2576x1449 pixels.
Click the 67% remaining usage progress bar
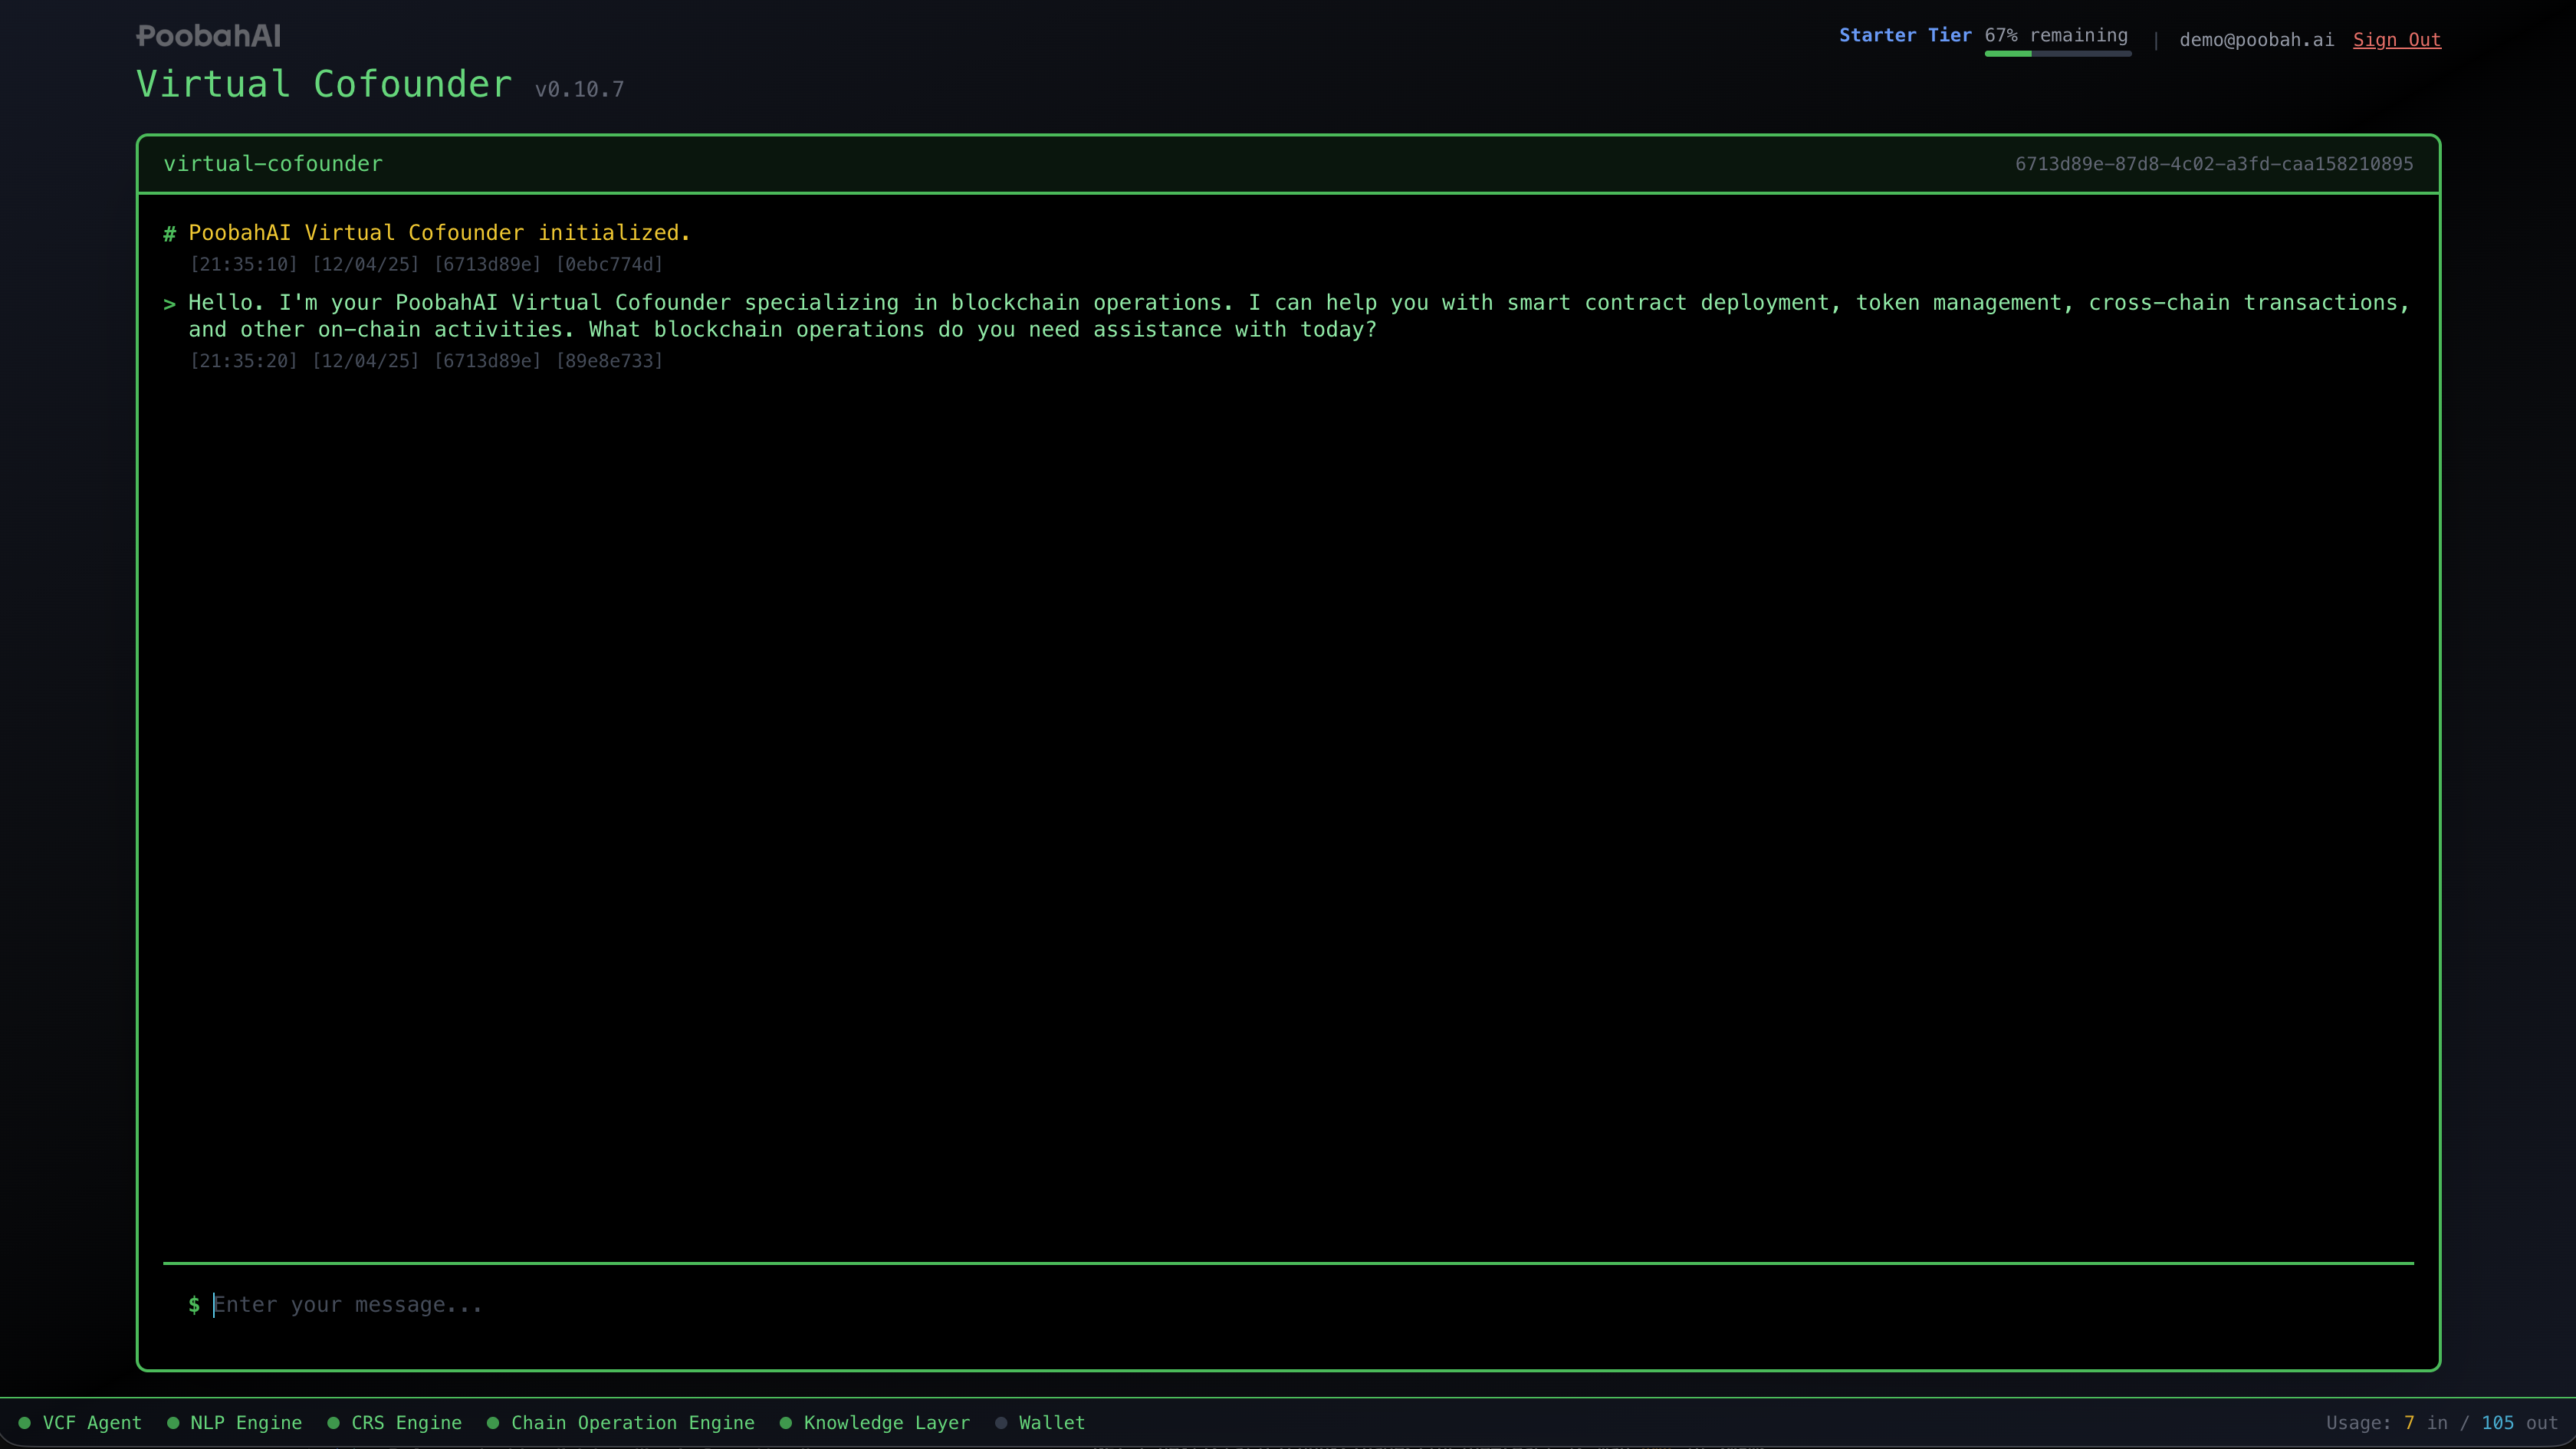(x=2057, y=53)
